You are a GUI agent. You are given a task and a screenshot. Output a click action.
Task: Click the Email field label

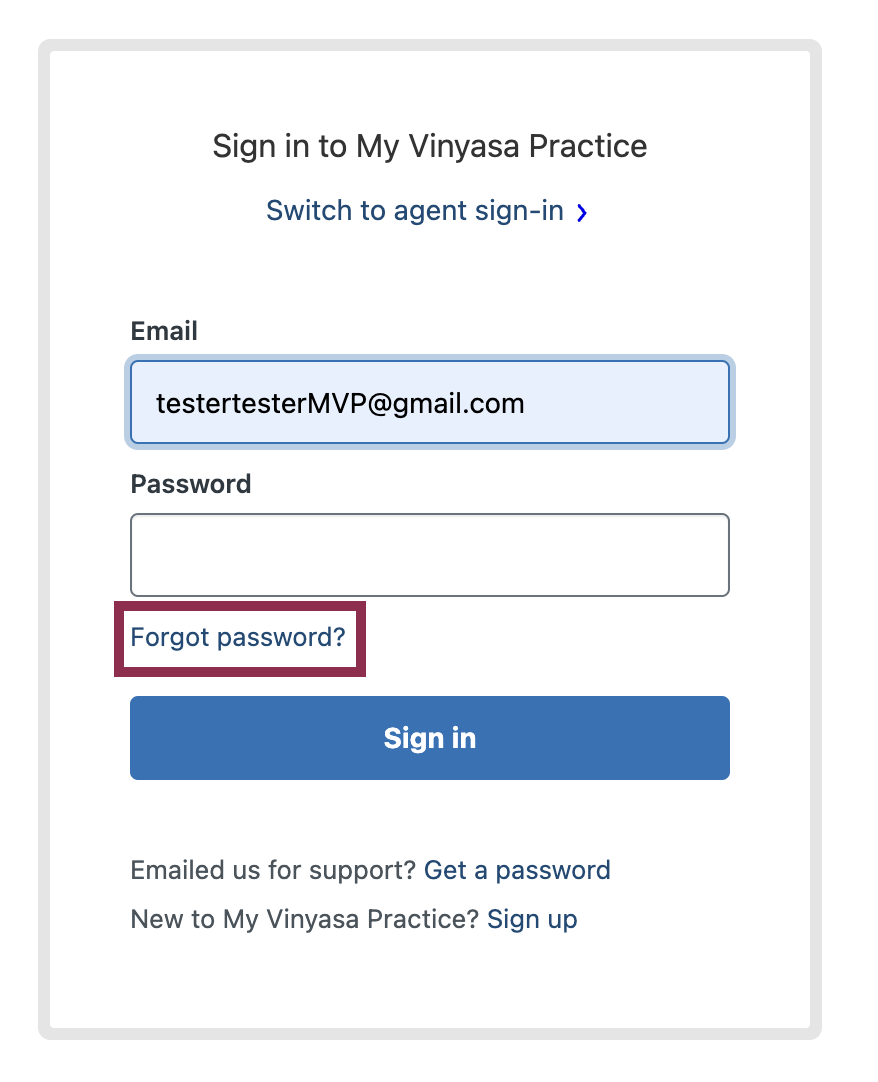[x=164, y=331]
